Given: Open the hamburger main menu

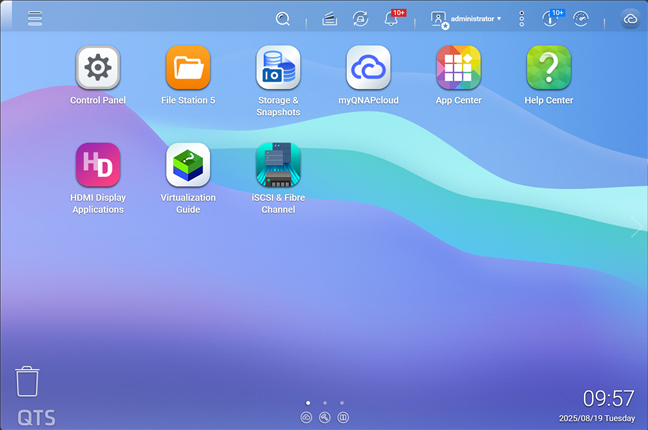Looking at the screenshot, I should click(35, 18).
